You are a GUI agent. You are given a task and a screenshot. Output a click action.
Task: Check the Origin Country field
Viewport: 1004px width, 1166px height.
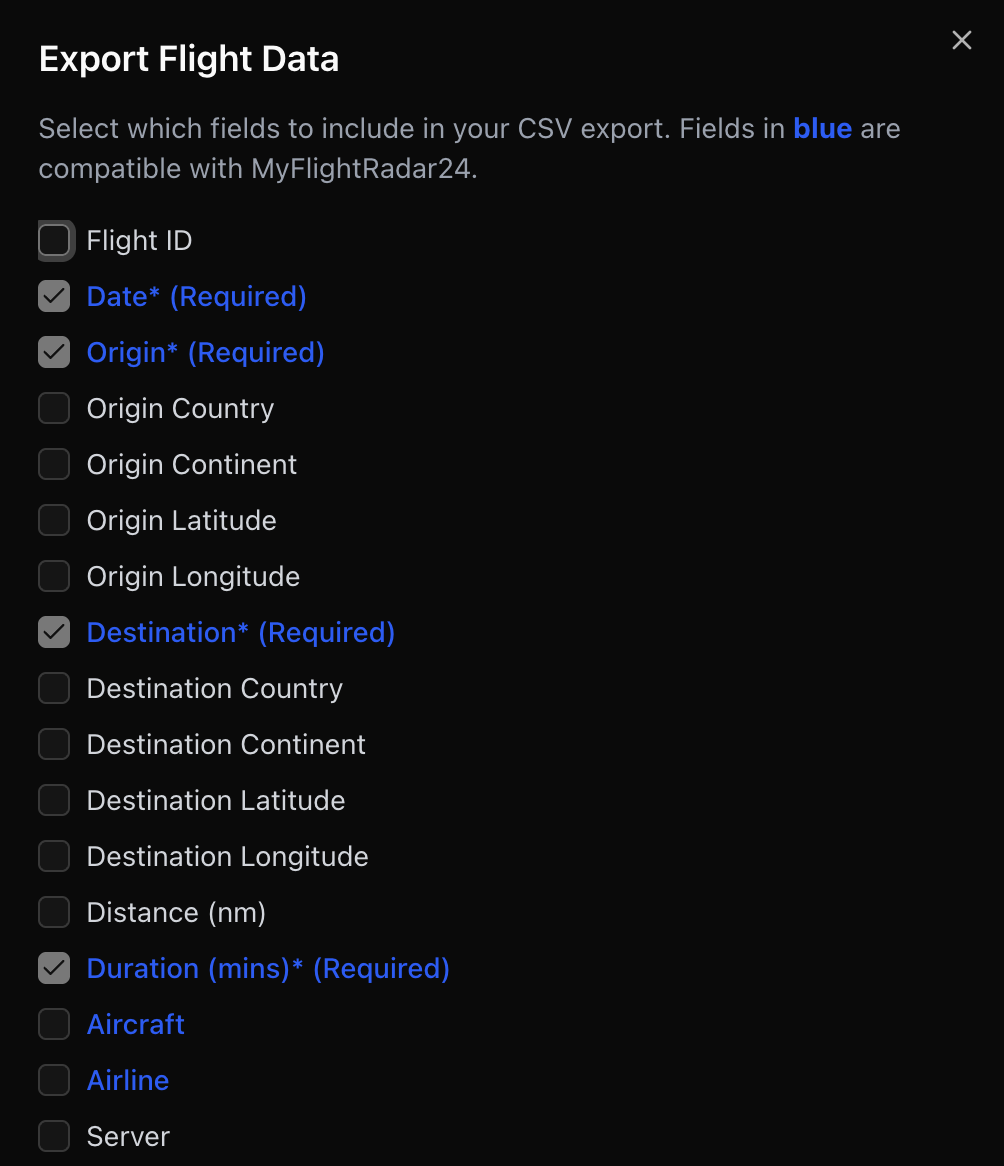click(54, 408)
